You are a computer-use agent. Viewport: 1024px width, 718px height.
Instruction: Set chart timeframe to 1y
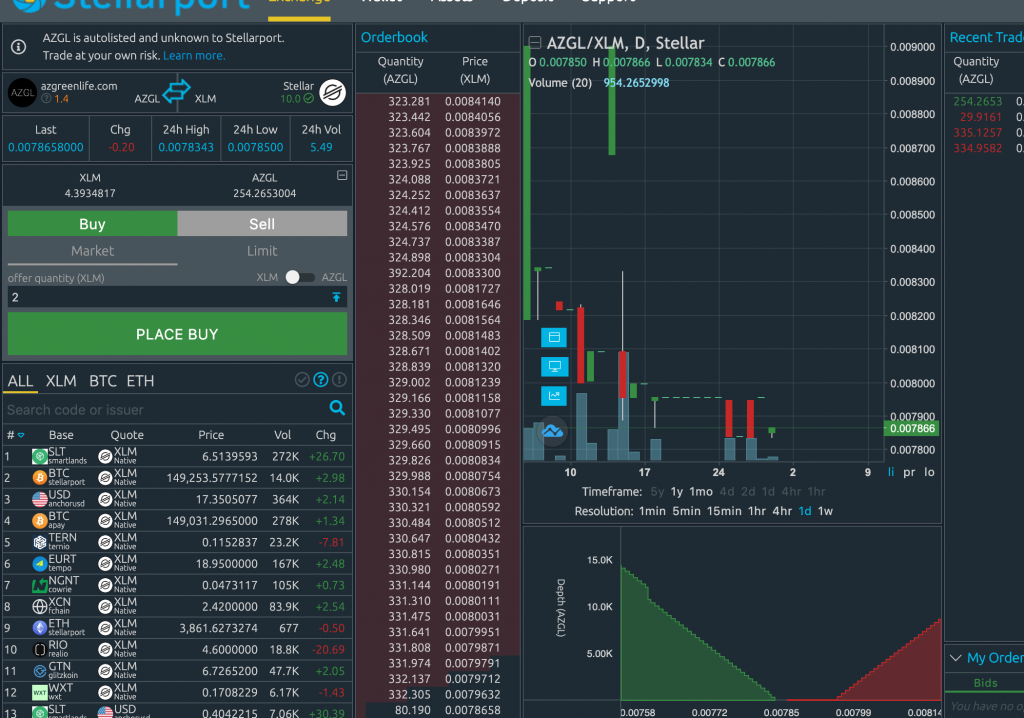[x=677, y=492]
